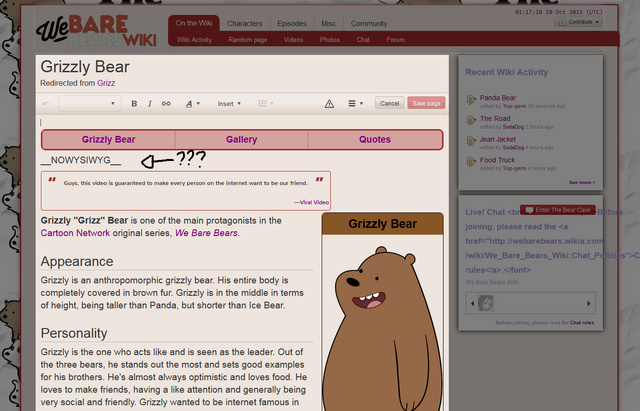640x411 pixels.
Task: Undo the last edit with the arrow icon
Action: tap(46, 104)
